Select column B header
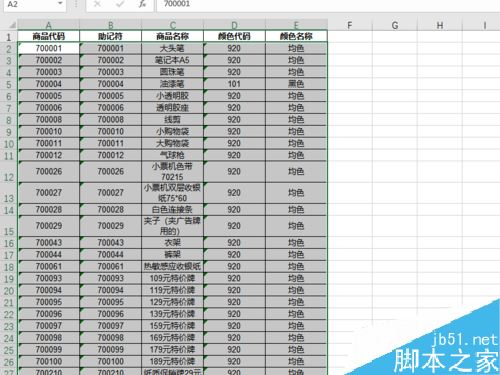Screen dimensions: 500x375 click(111, 25)
